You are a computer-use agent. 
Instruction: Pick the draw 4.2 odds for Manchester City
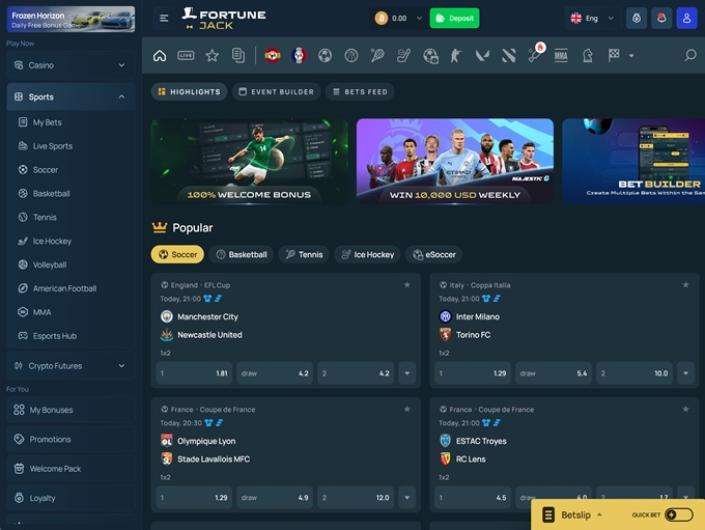[x=275, y=374]
